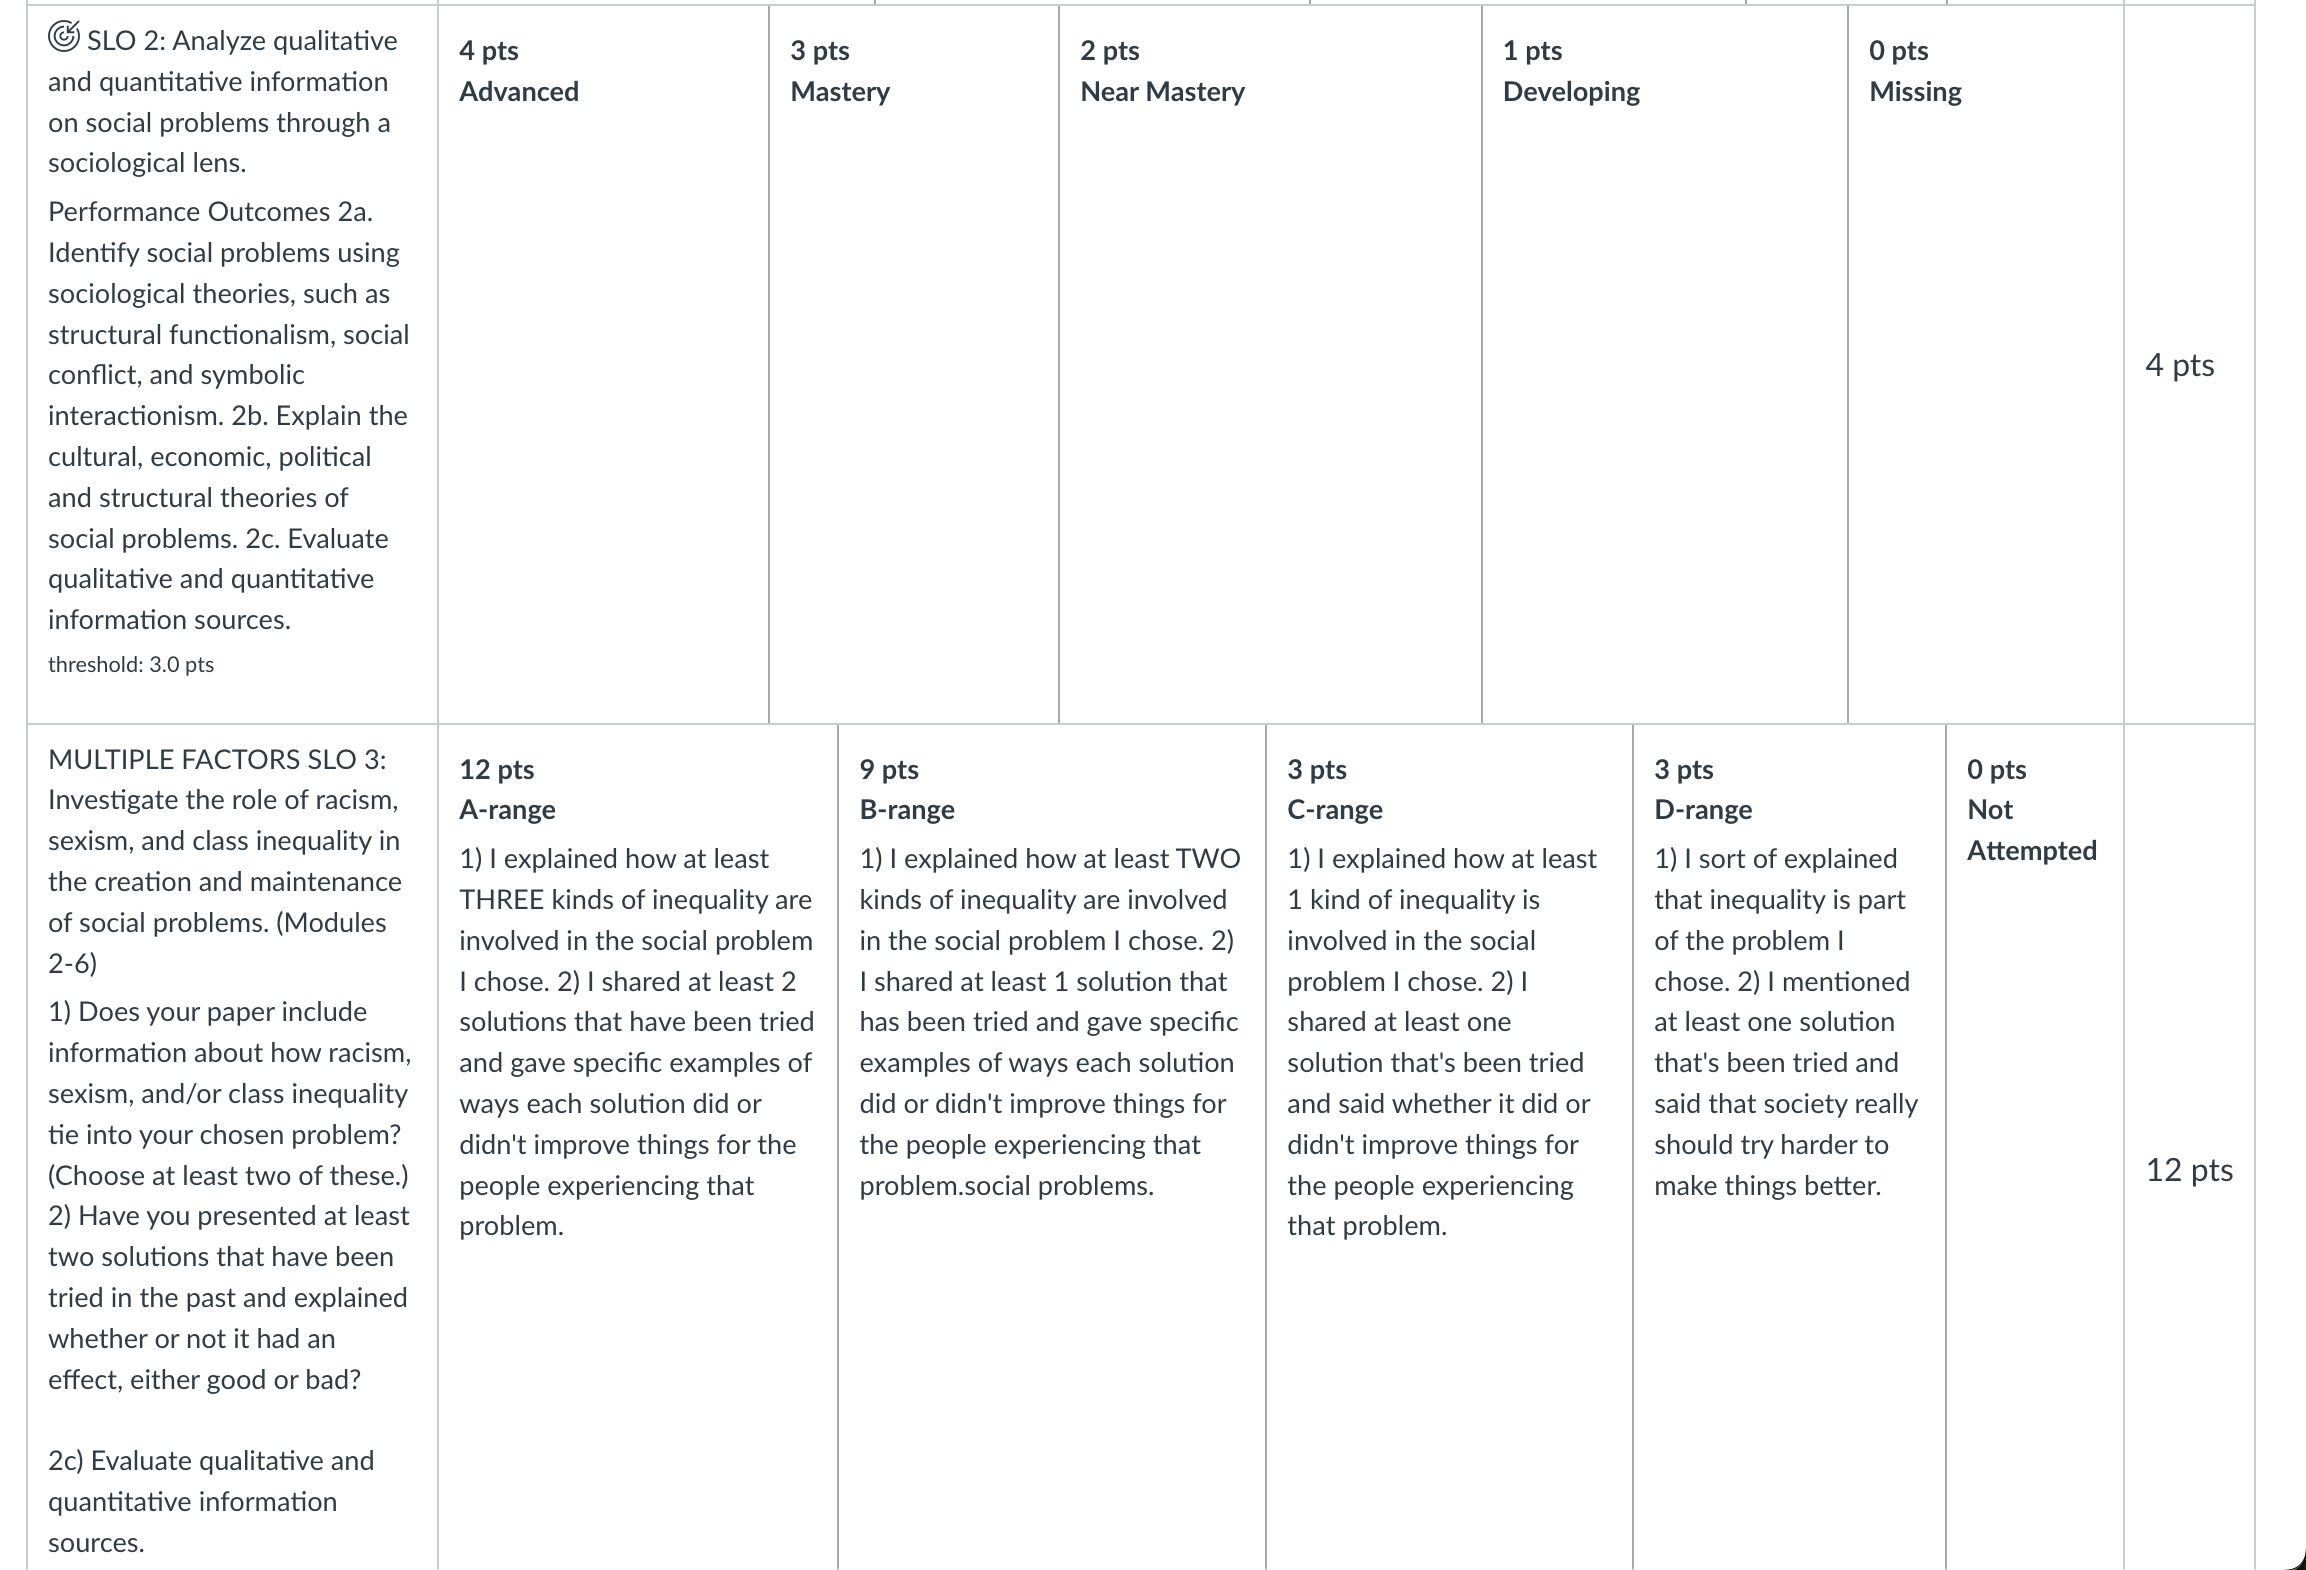Choose the 2 pts Near Mastery rating

pyautogui.click(x=1270, y=364)
